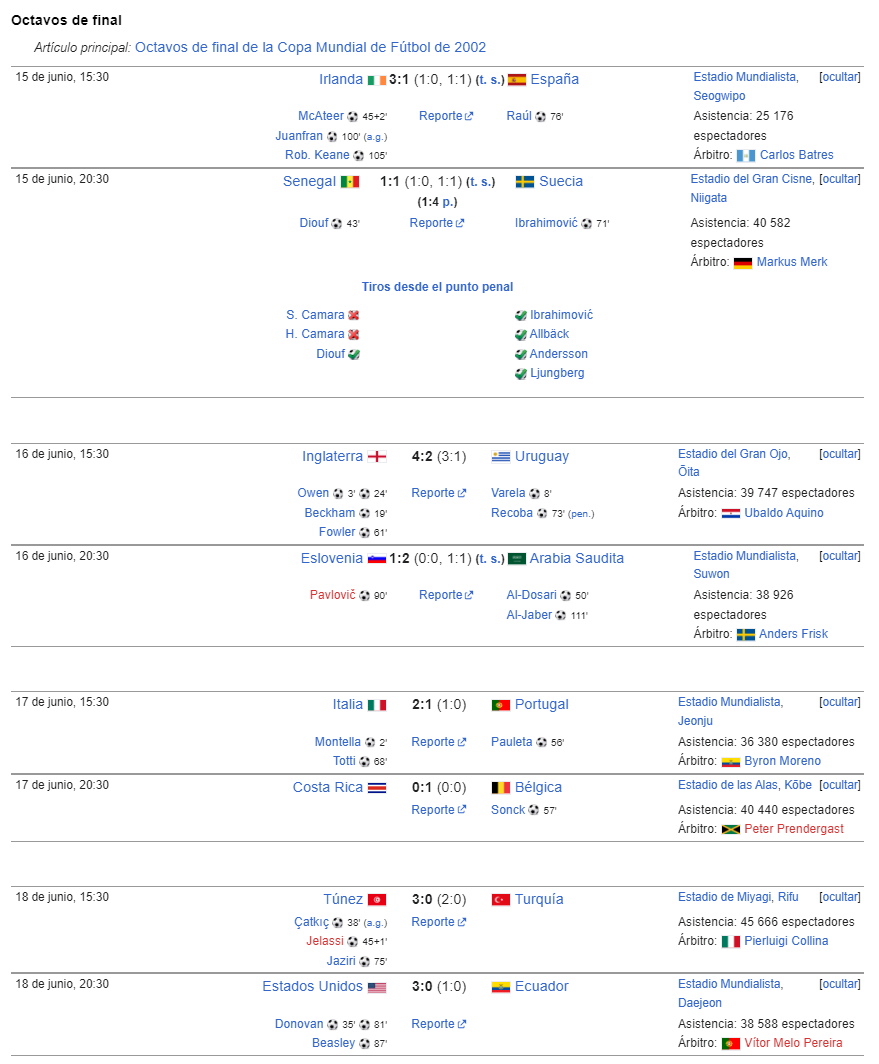Screen dimensions: 879x1064
Task: Click the Ireland flag icon beside Irlanda
Action: [377, 80]
